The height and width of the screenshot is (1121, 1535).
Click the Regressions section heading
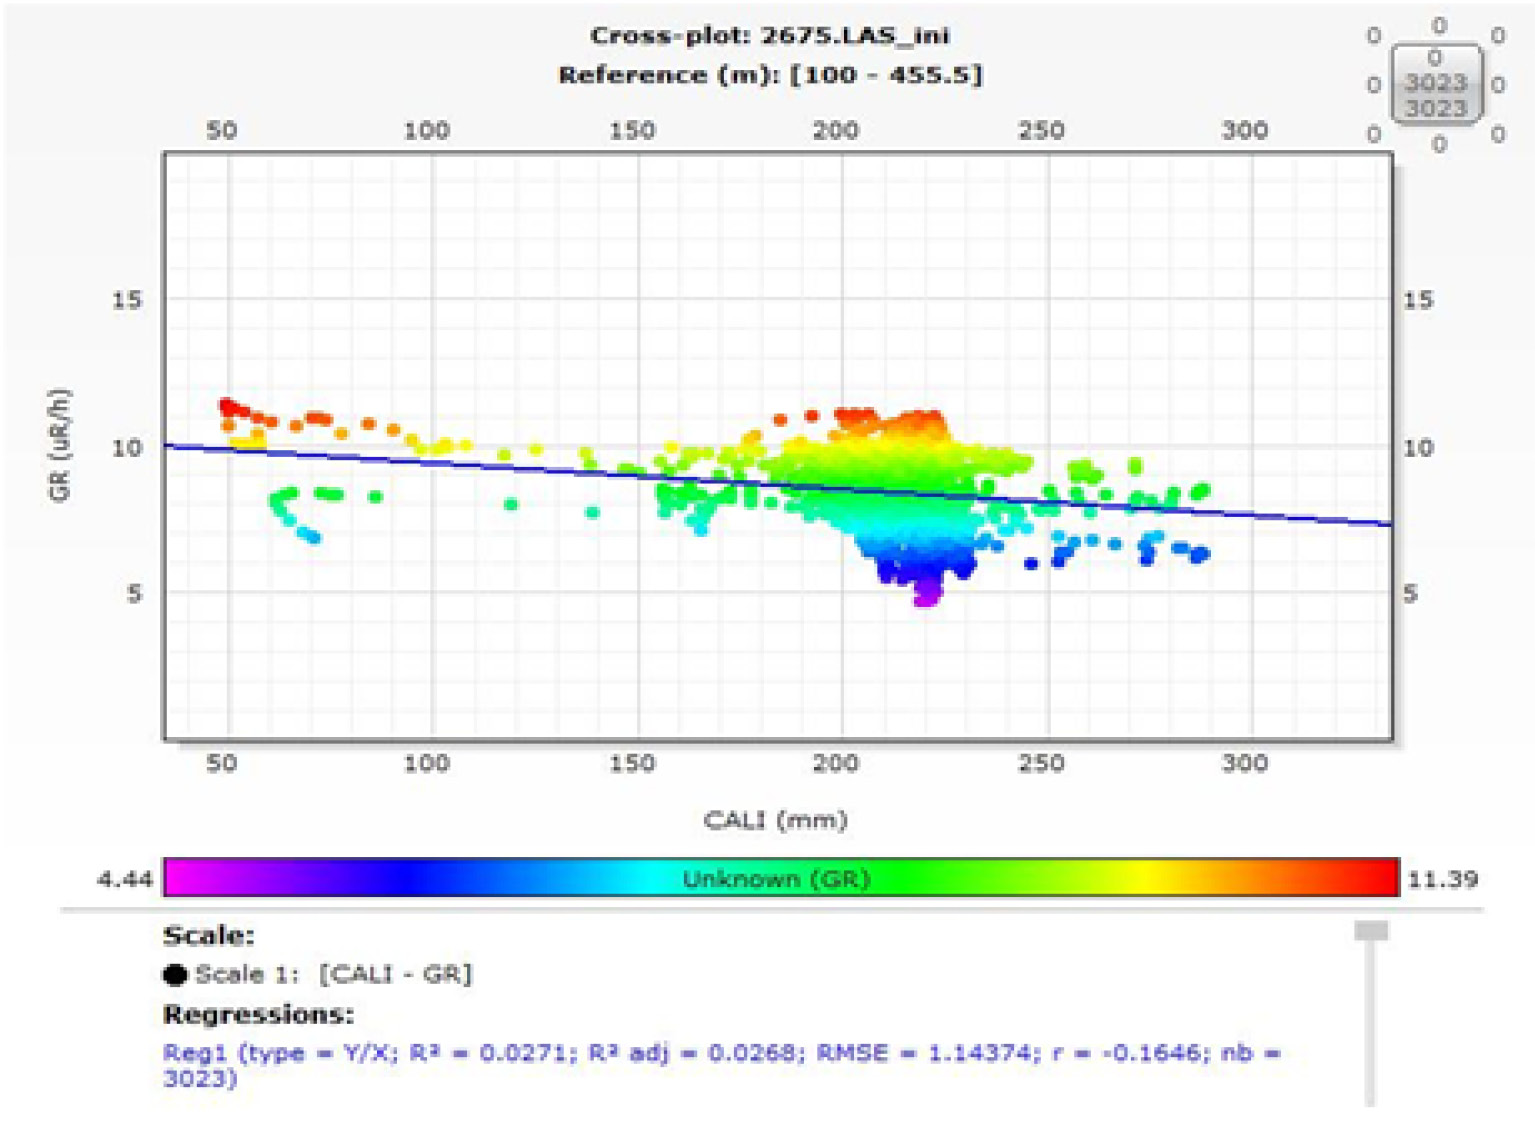pos(258,1014)
